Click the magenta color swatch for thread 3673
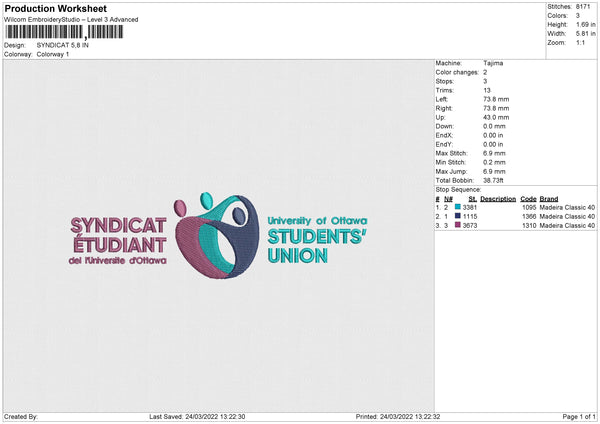The image size is (600, 424). [x=458, y=225]
